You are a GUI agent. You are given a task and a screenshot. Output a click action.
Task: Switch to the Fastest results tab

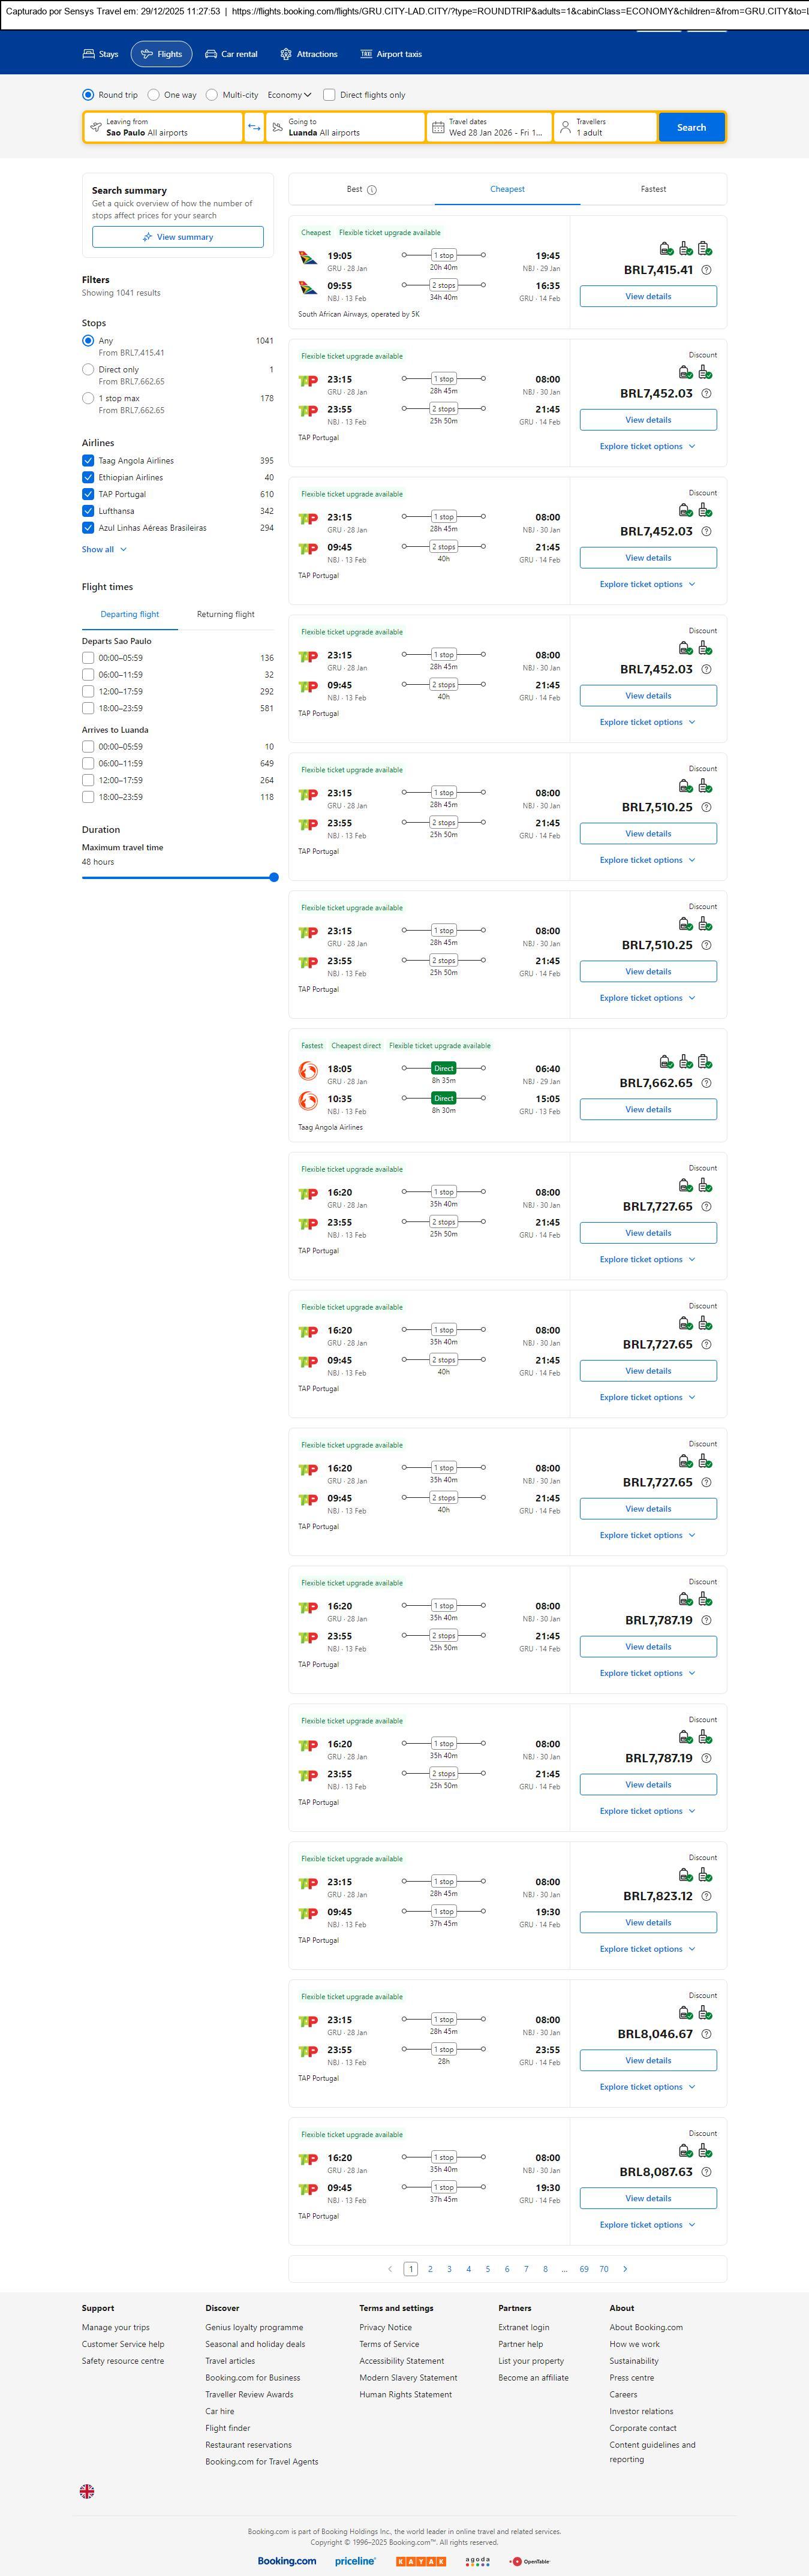[653, 189]
